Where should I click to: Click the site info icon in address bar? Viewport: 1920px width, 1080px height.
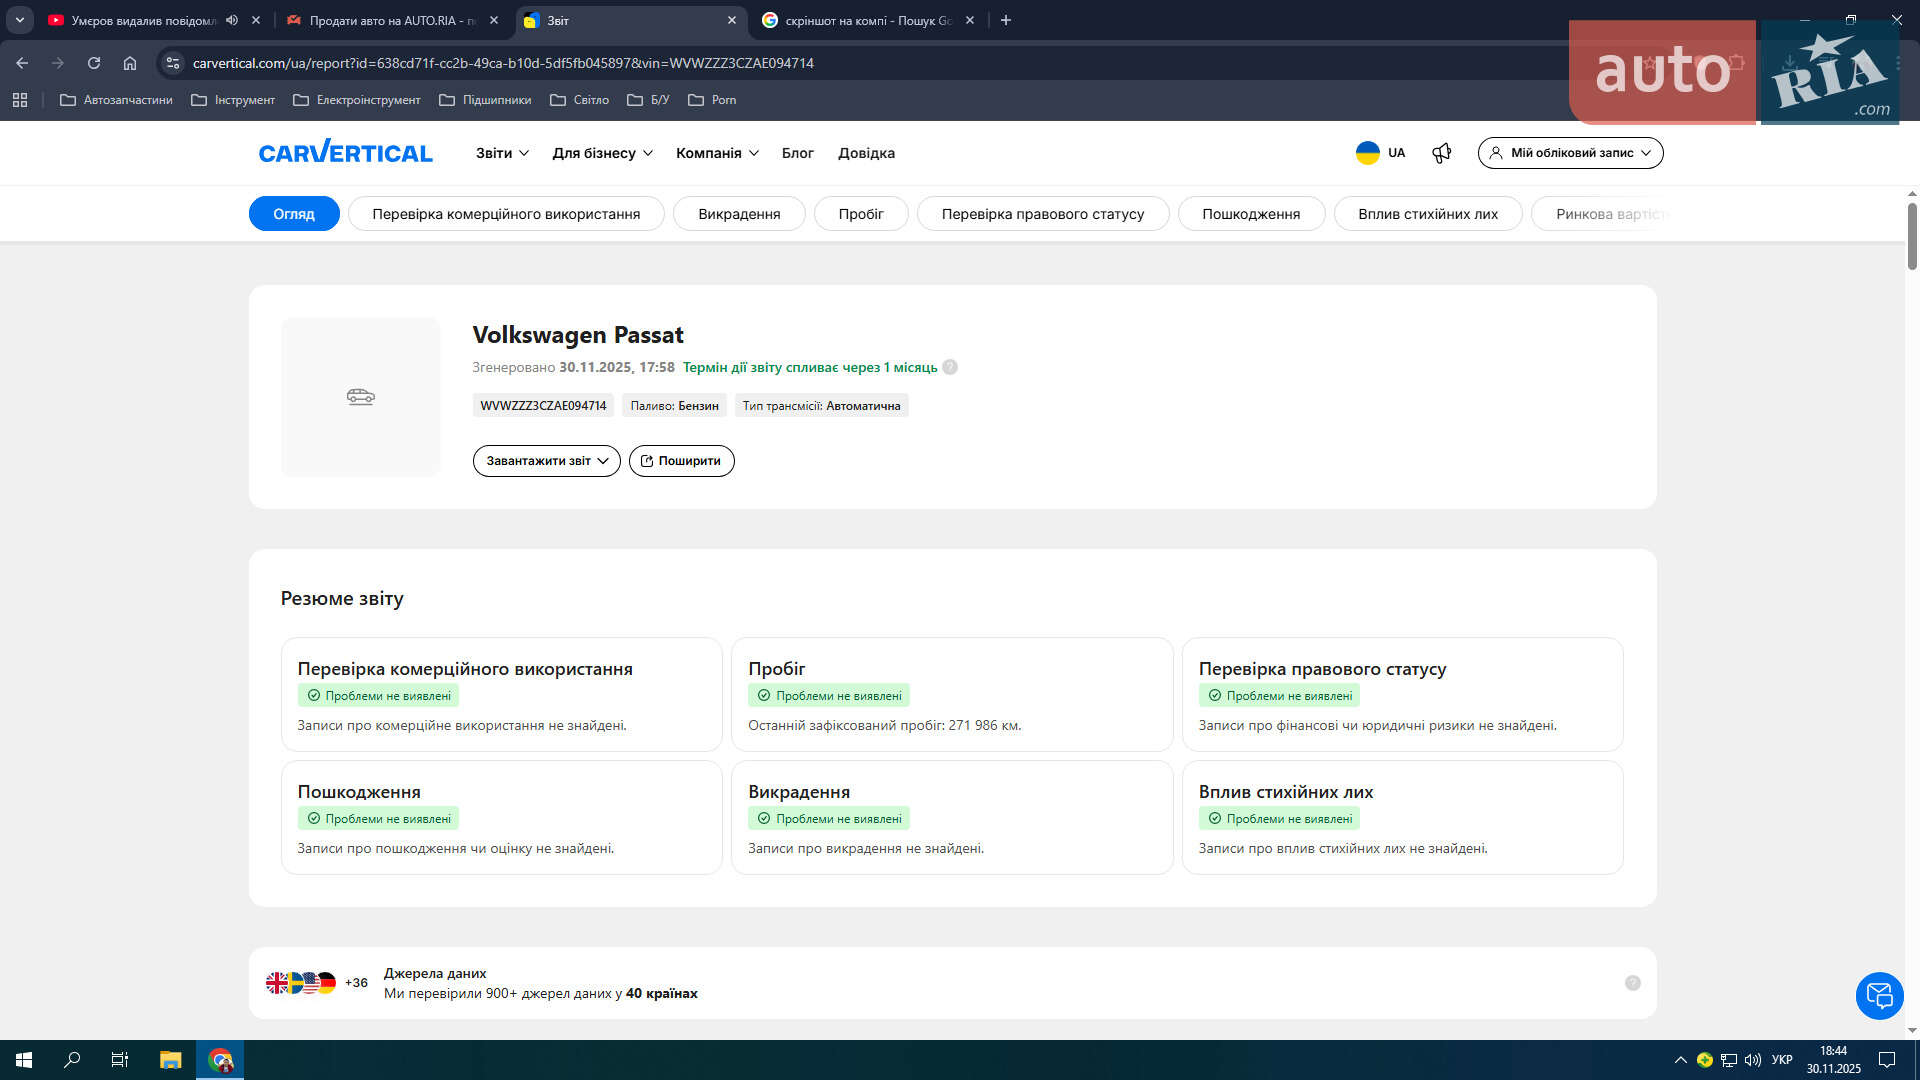click(x=173, y=63)
